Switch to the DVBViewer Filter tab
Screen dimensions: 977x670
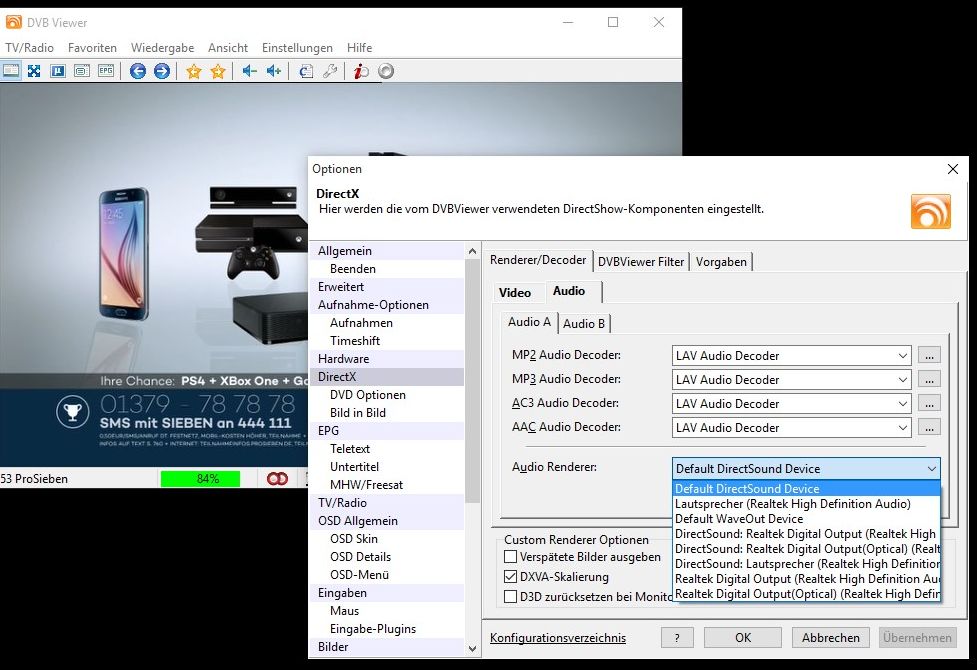[x=641, y=262]
